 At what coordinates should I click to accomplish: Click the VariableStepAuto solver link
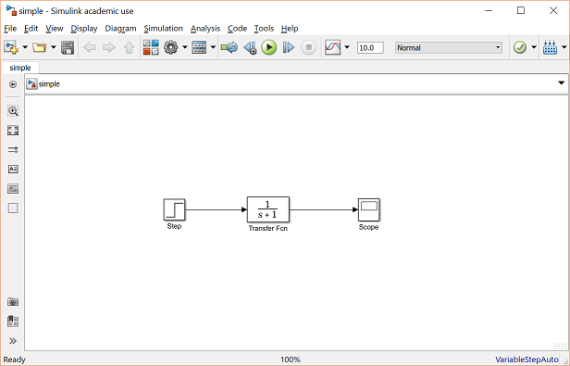click(x=527, y=359)
